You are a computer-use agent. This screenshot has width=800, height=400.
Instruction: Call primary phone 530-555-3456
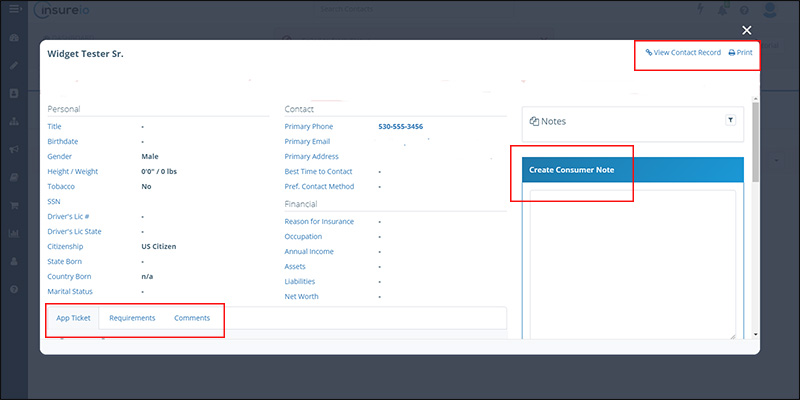pos(401,127)
